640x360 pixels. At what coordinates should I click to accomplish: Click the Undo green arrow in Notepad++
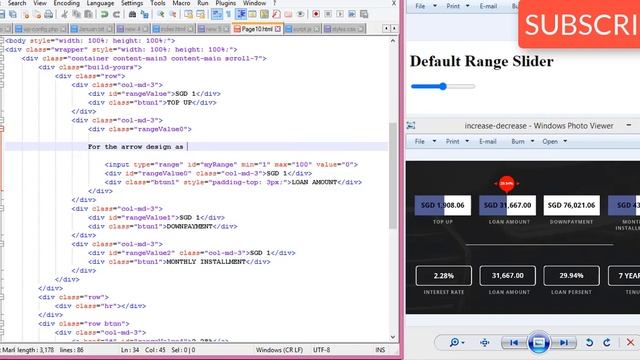pos(104,14)
